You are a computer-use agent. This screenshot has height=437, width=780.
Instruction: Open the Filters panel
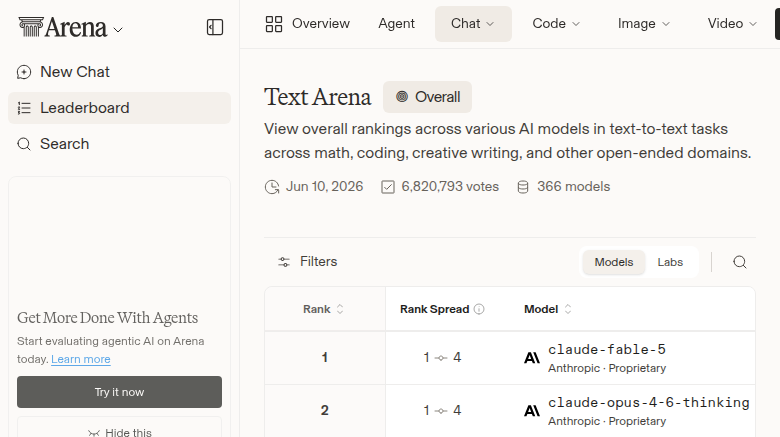tap(307, 262)
